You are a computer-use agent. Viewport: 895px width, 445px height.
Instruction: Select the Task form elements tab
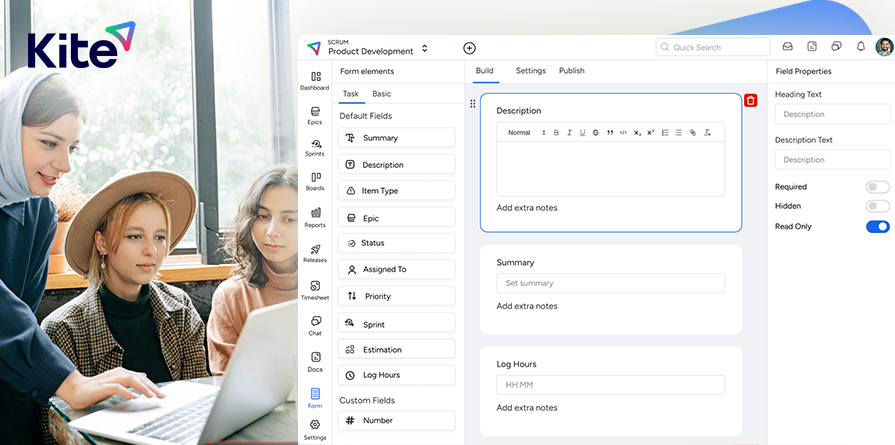coord(351,94)
